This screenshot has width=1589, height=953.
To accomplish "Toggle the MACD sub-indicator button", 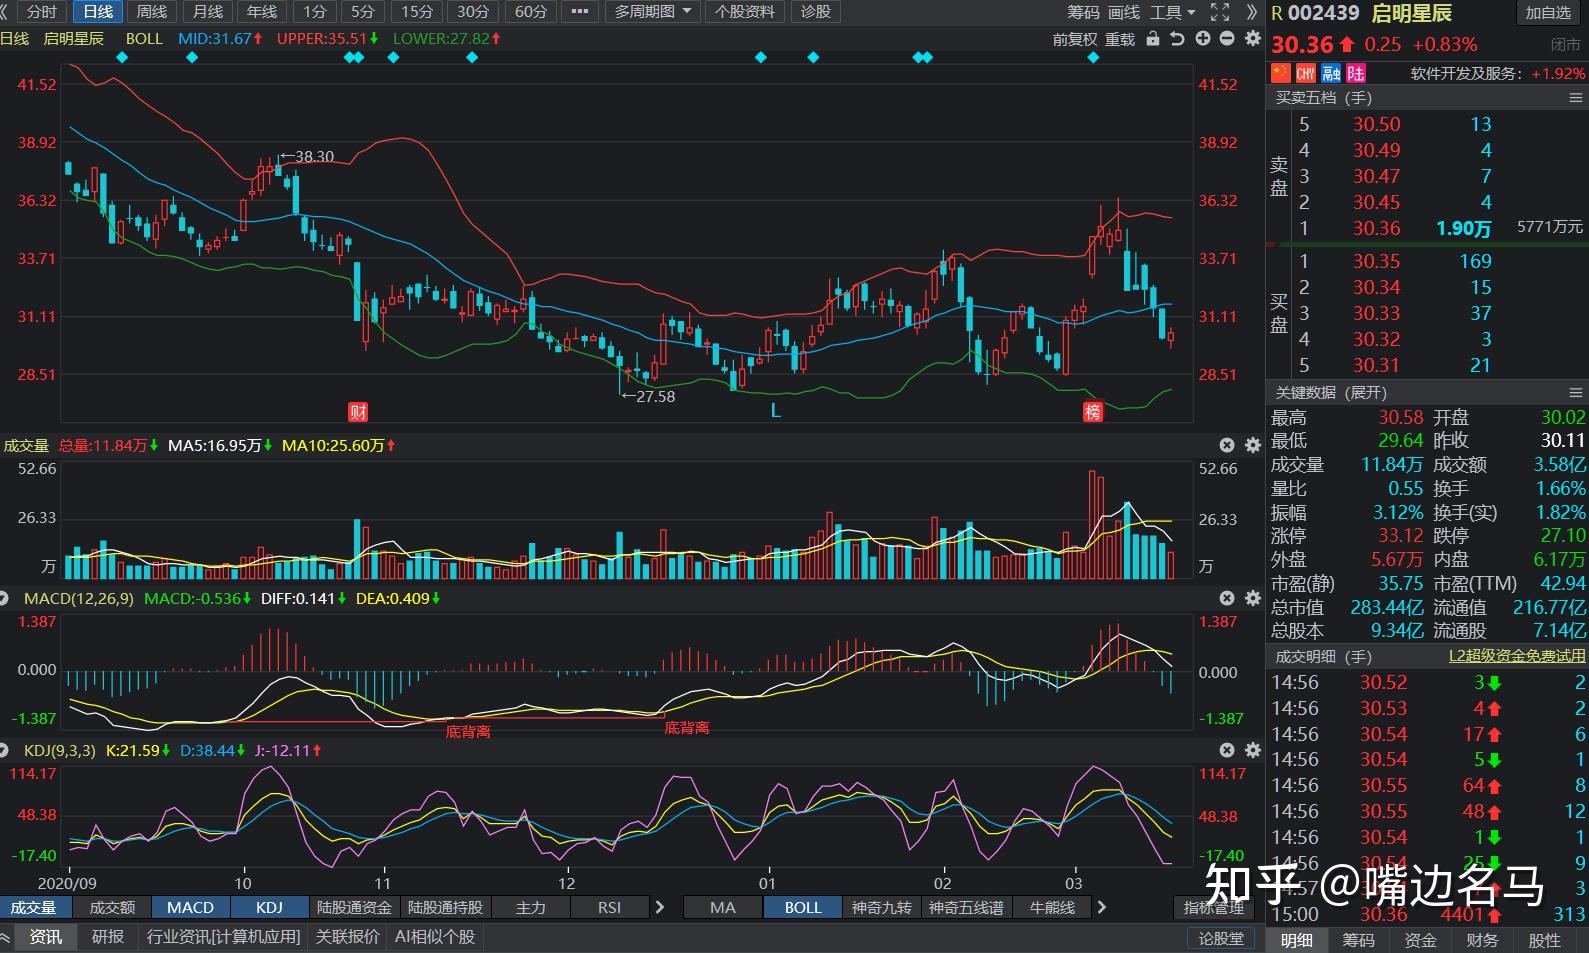I will pos(190,907).
